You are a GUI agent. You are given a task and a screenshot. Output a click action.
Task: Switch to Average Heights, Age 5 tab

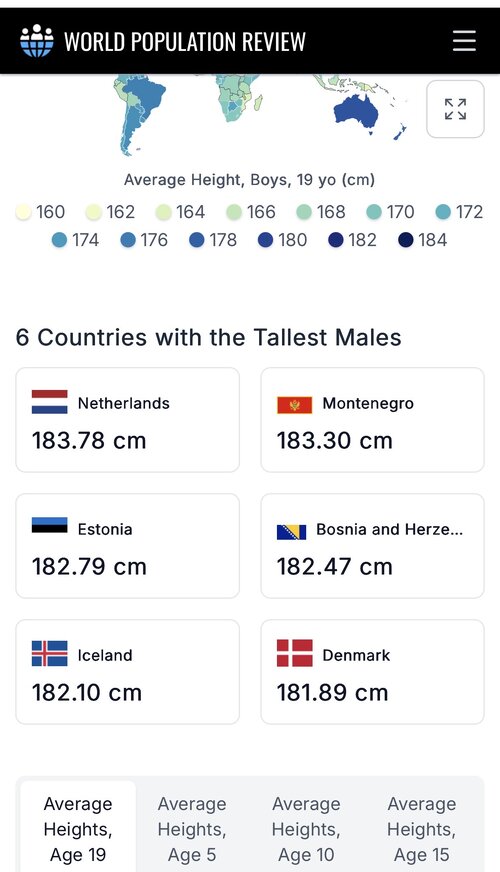pyautogui.click(x=192, y=829)
